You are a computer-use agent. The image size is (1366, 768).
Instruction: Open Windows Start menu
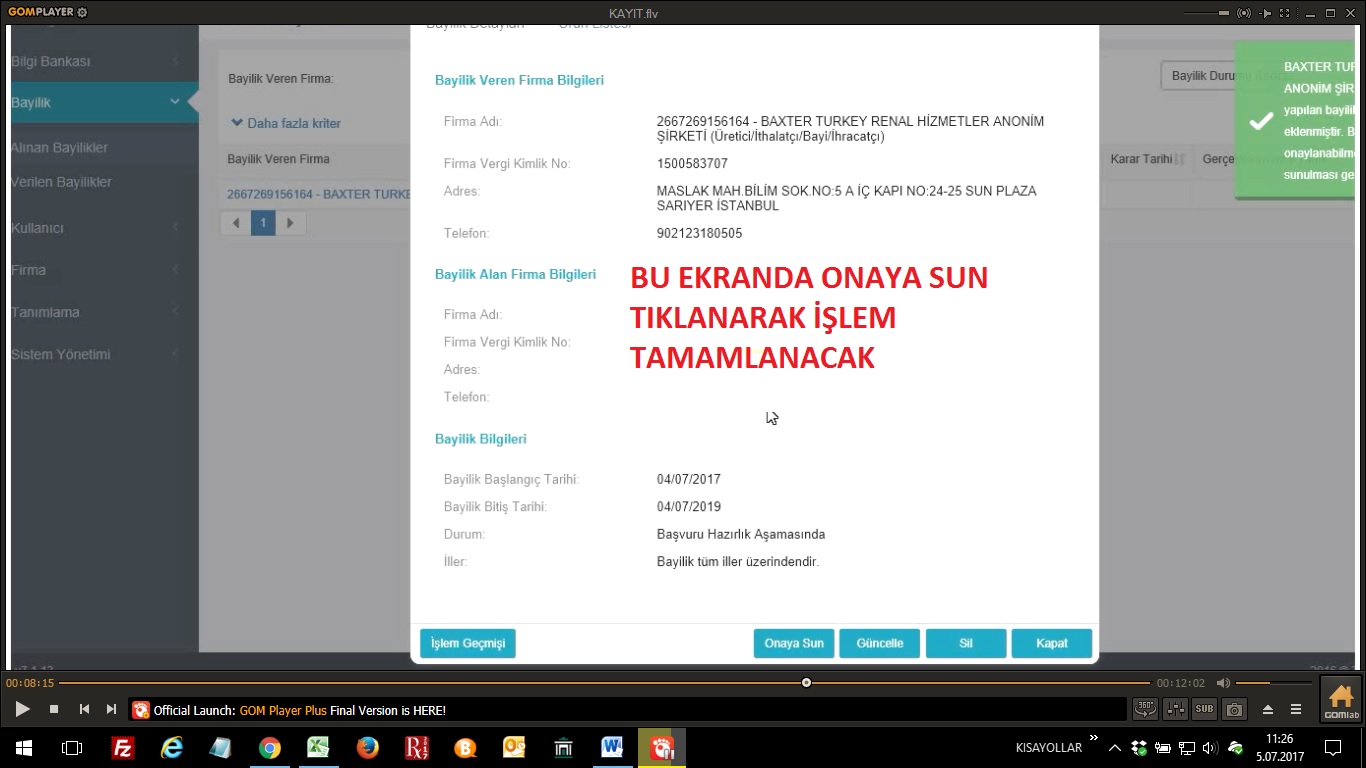(x=24, y=747)
